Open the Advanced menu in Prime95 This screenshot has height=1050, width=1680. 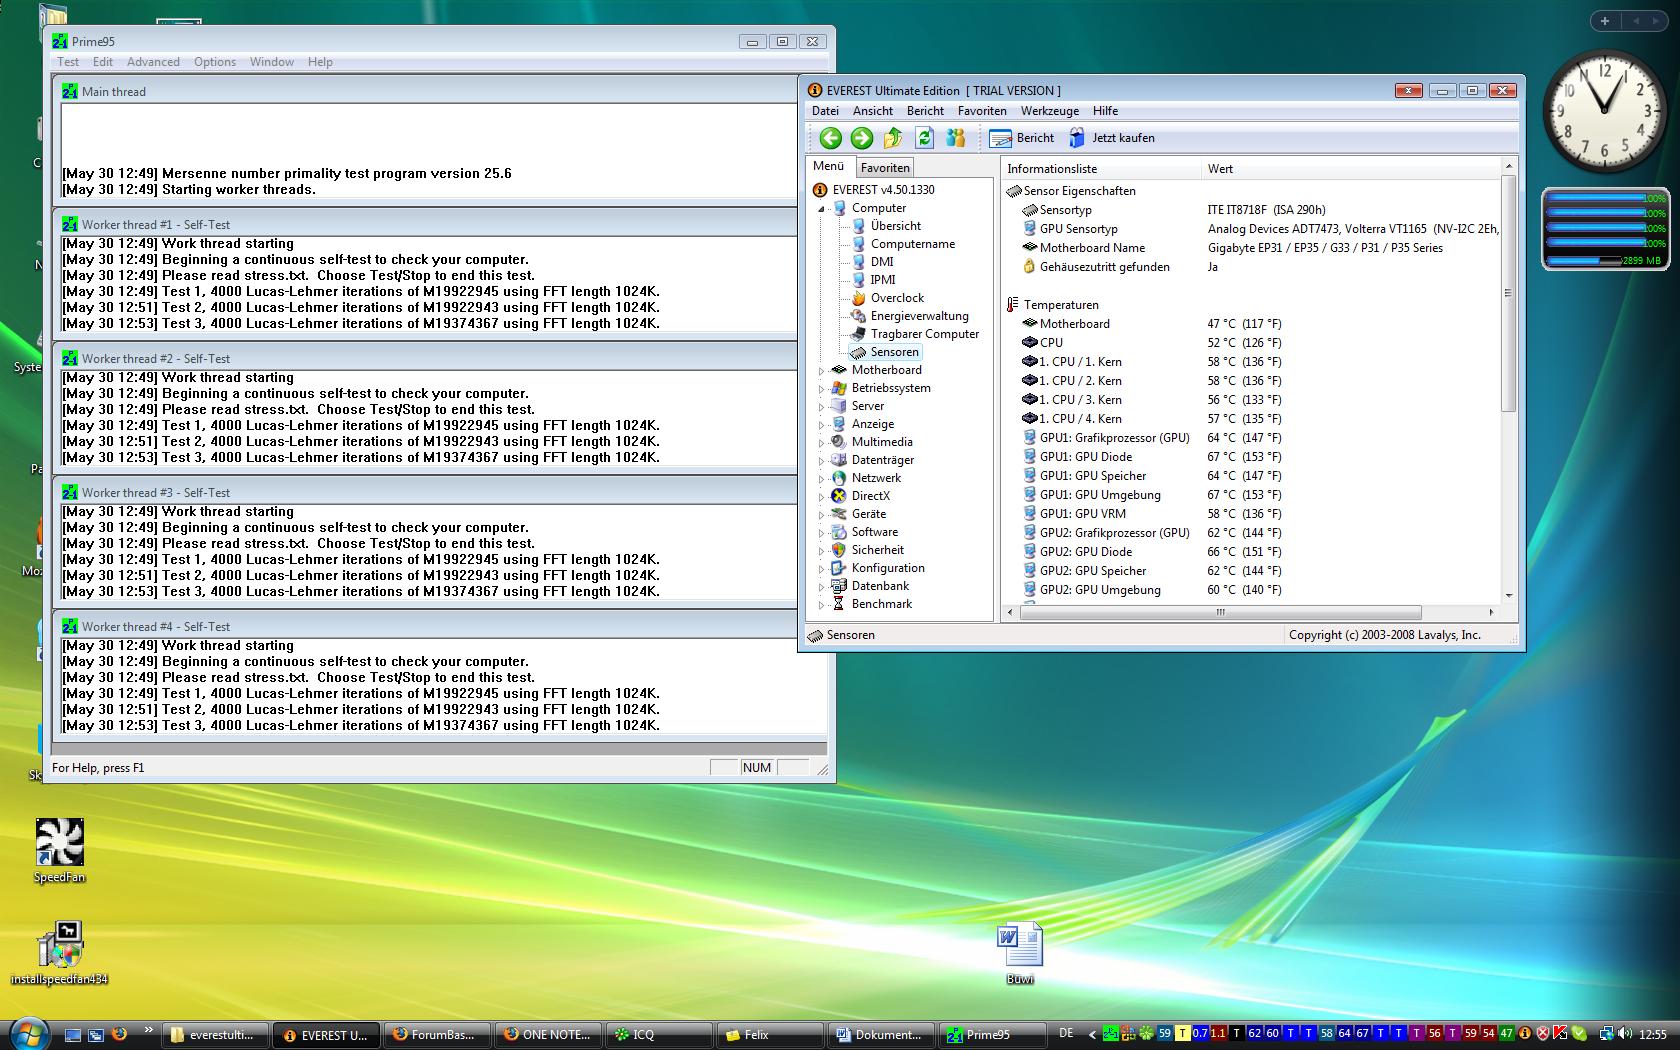click(153, 62)
